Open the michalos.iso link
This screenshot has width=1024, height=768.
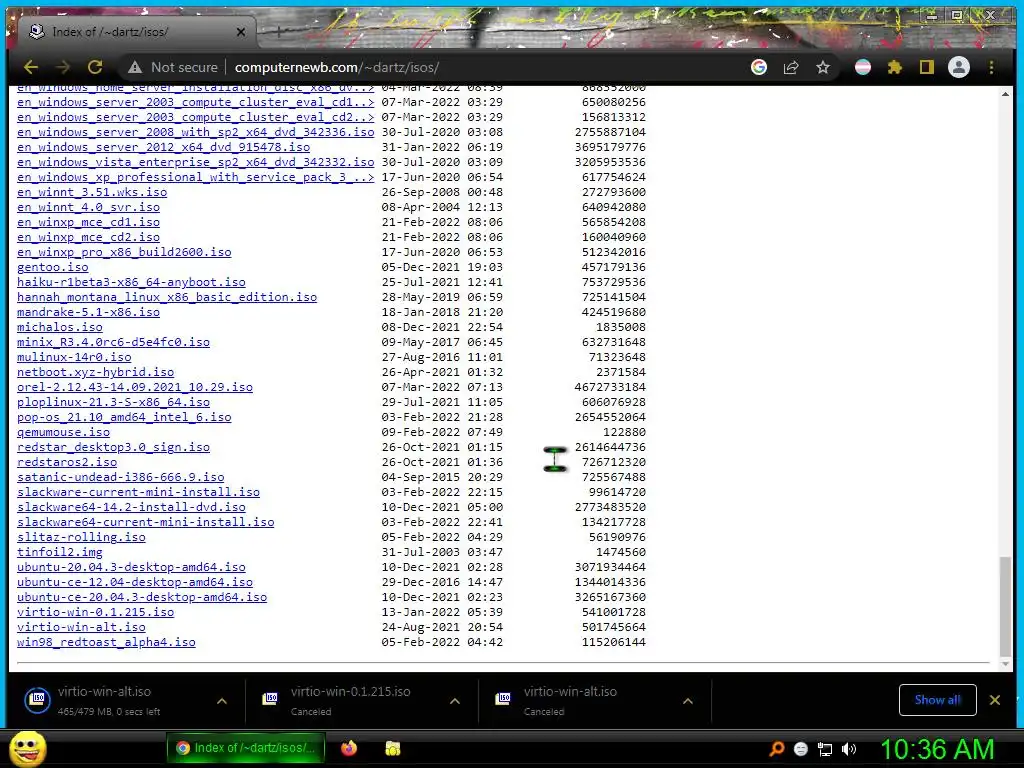click(60, 327)
